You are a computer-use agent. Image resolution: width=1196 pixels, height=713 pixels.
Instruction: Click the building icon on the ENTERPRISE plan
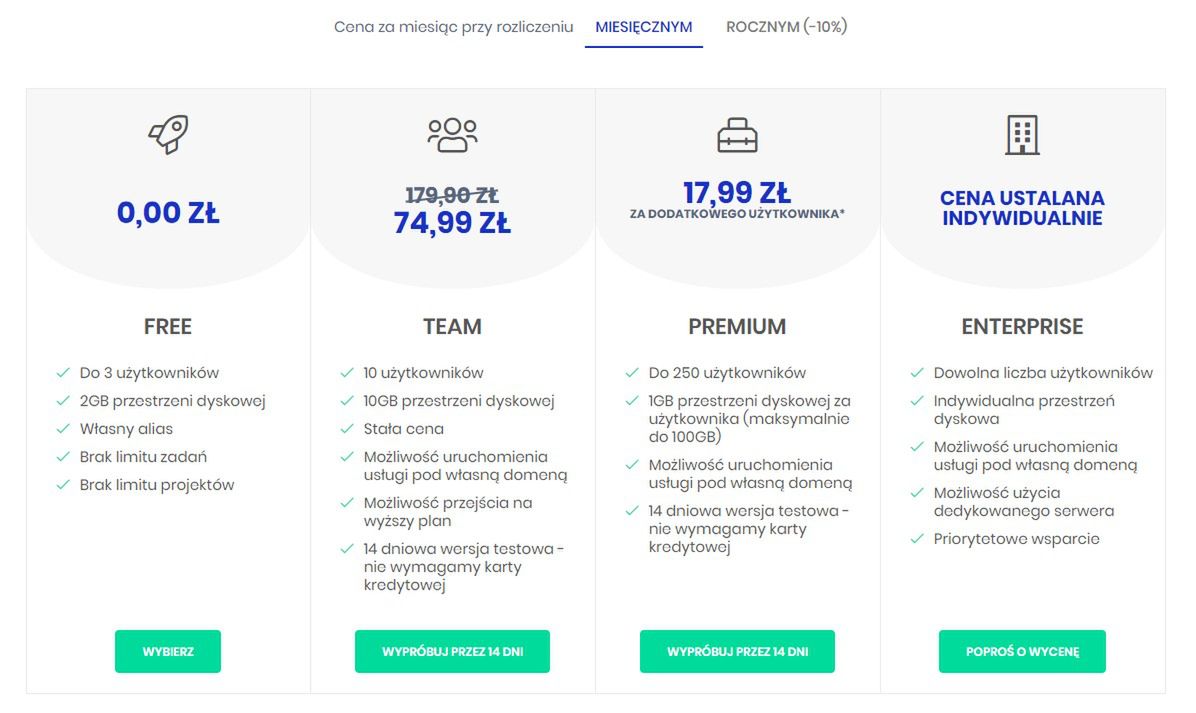pos(1022,135)
